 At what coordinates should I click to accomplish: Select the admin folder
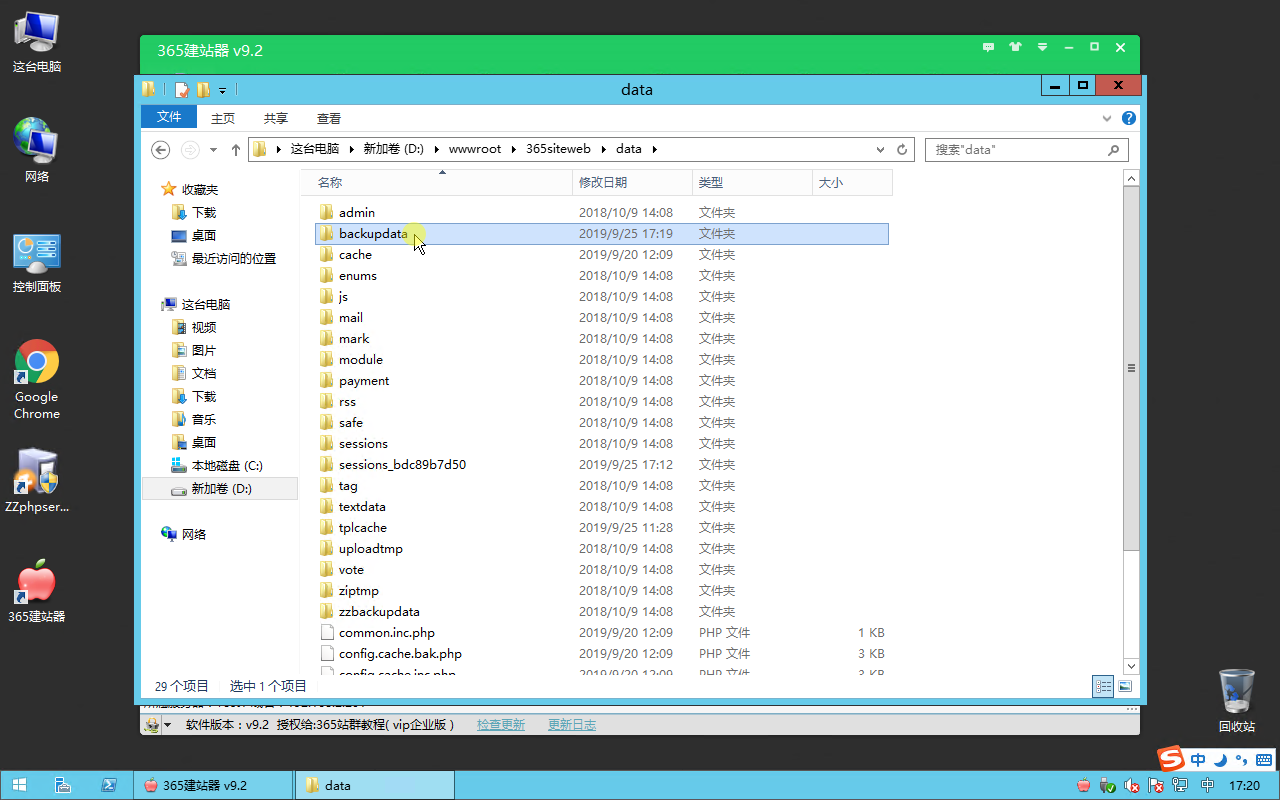601,212
